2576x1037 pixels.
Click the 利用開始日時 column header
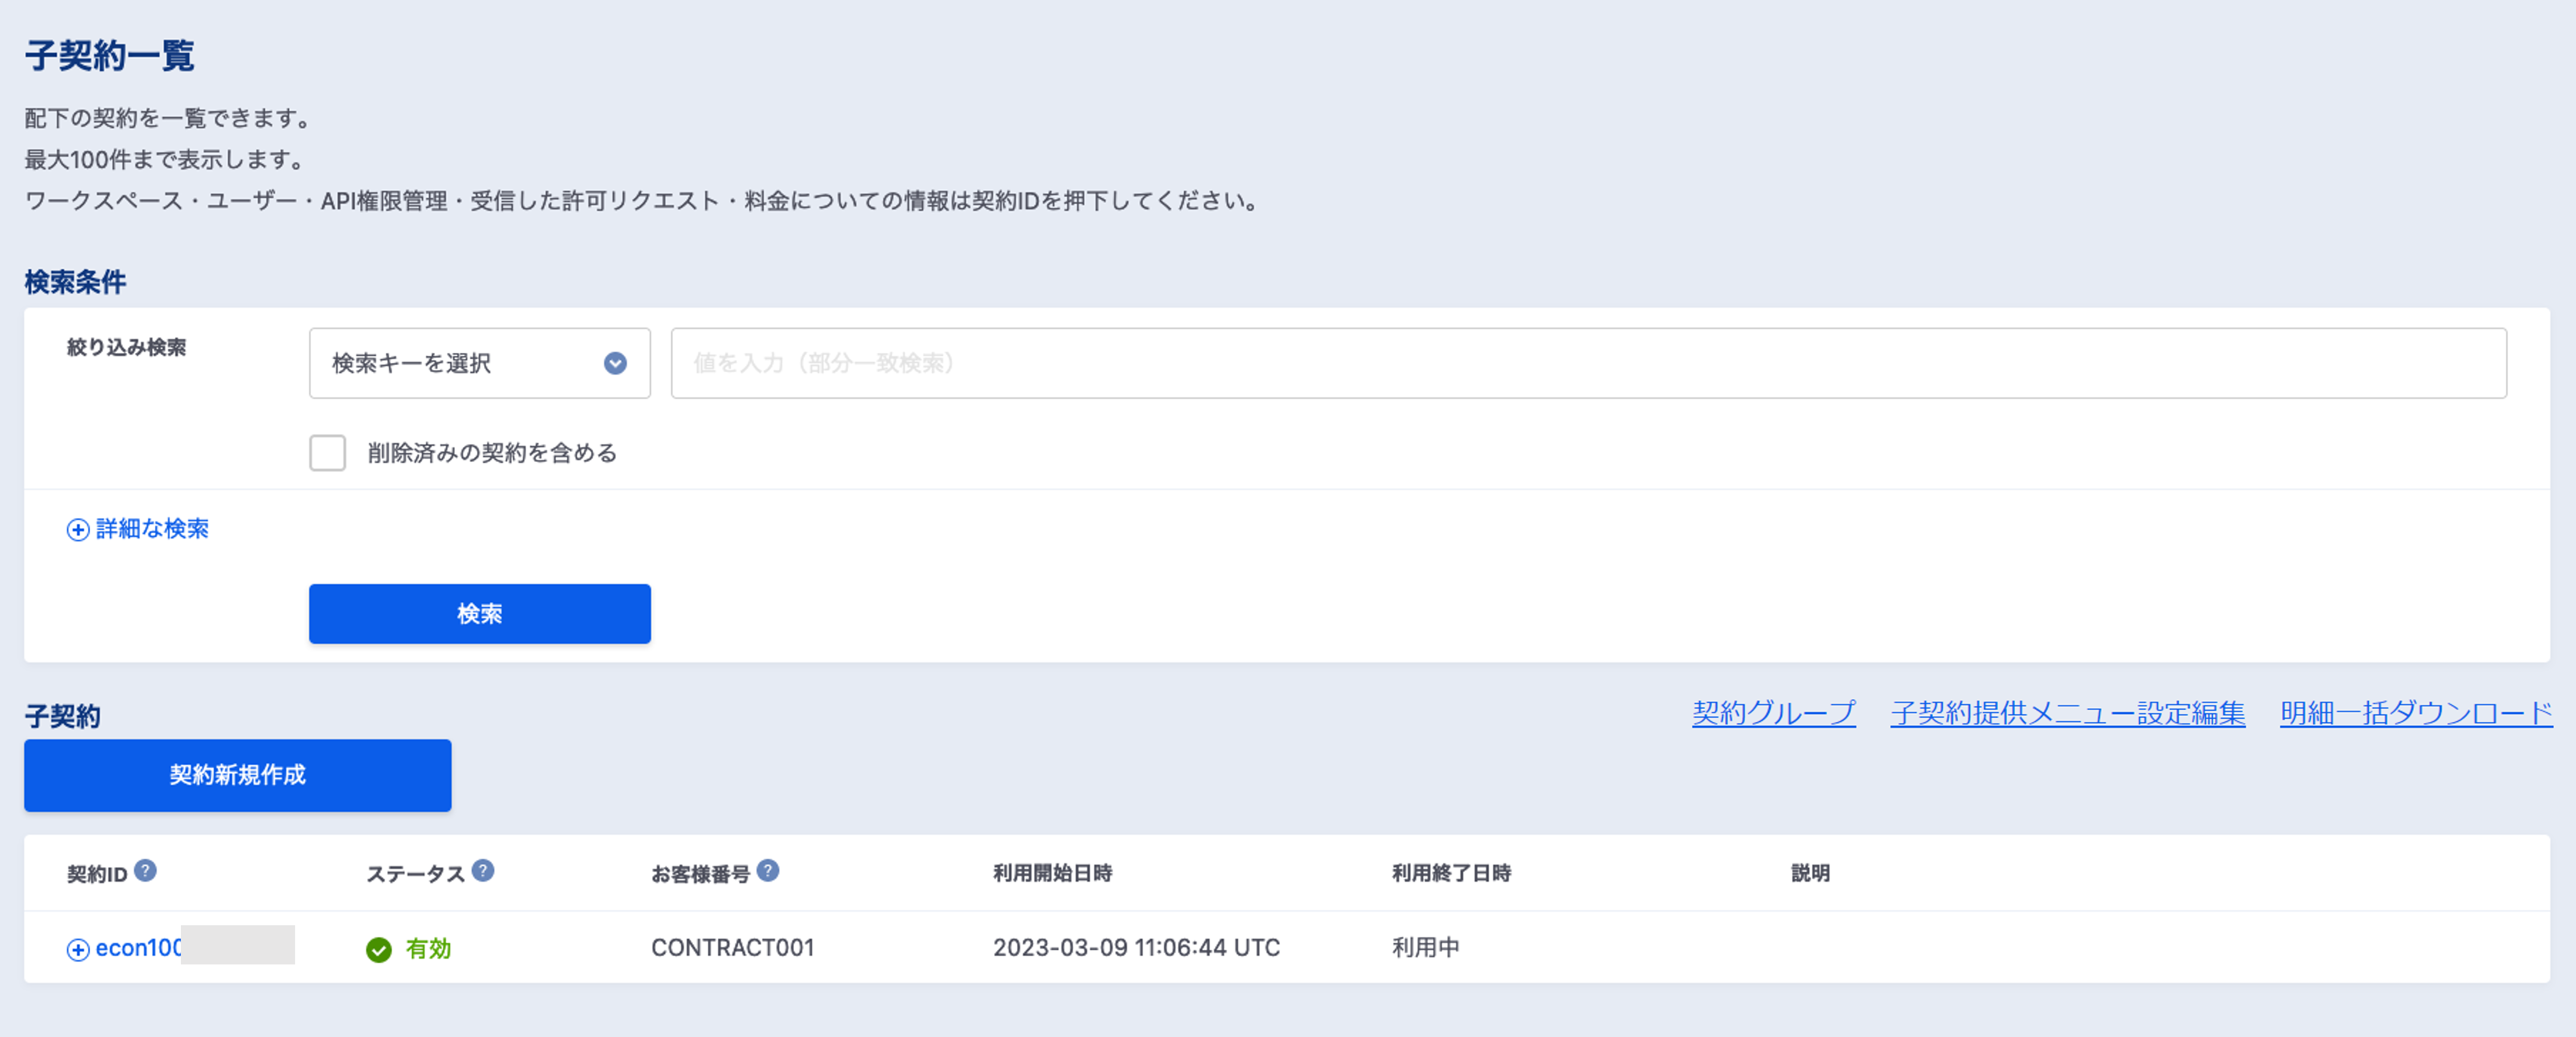tap(1052, 873)
